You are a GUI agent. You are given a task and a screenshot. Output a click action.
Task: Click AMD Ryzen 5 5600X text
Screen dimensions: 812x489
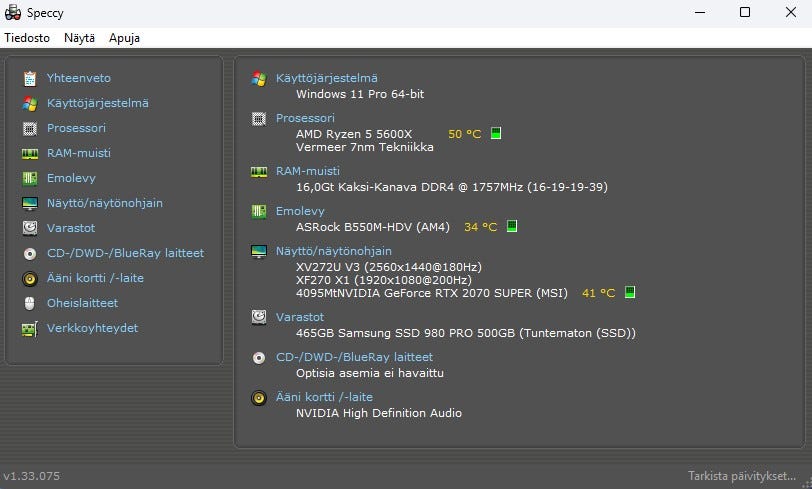click(354, 134)
